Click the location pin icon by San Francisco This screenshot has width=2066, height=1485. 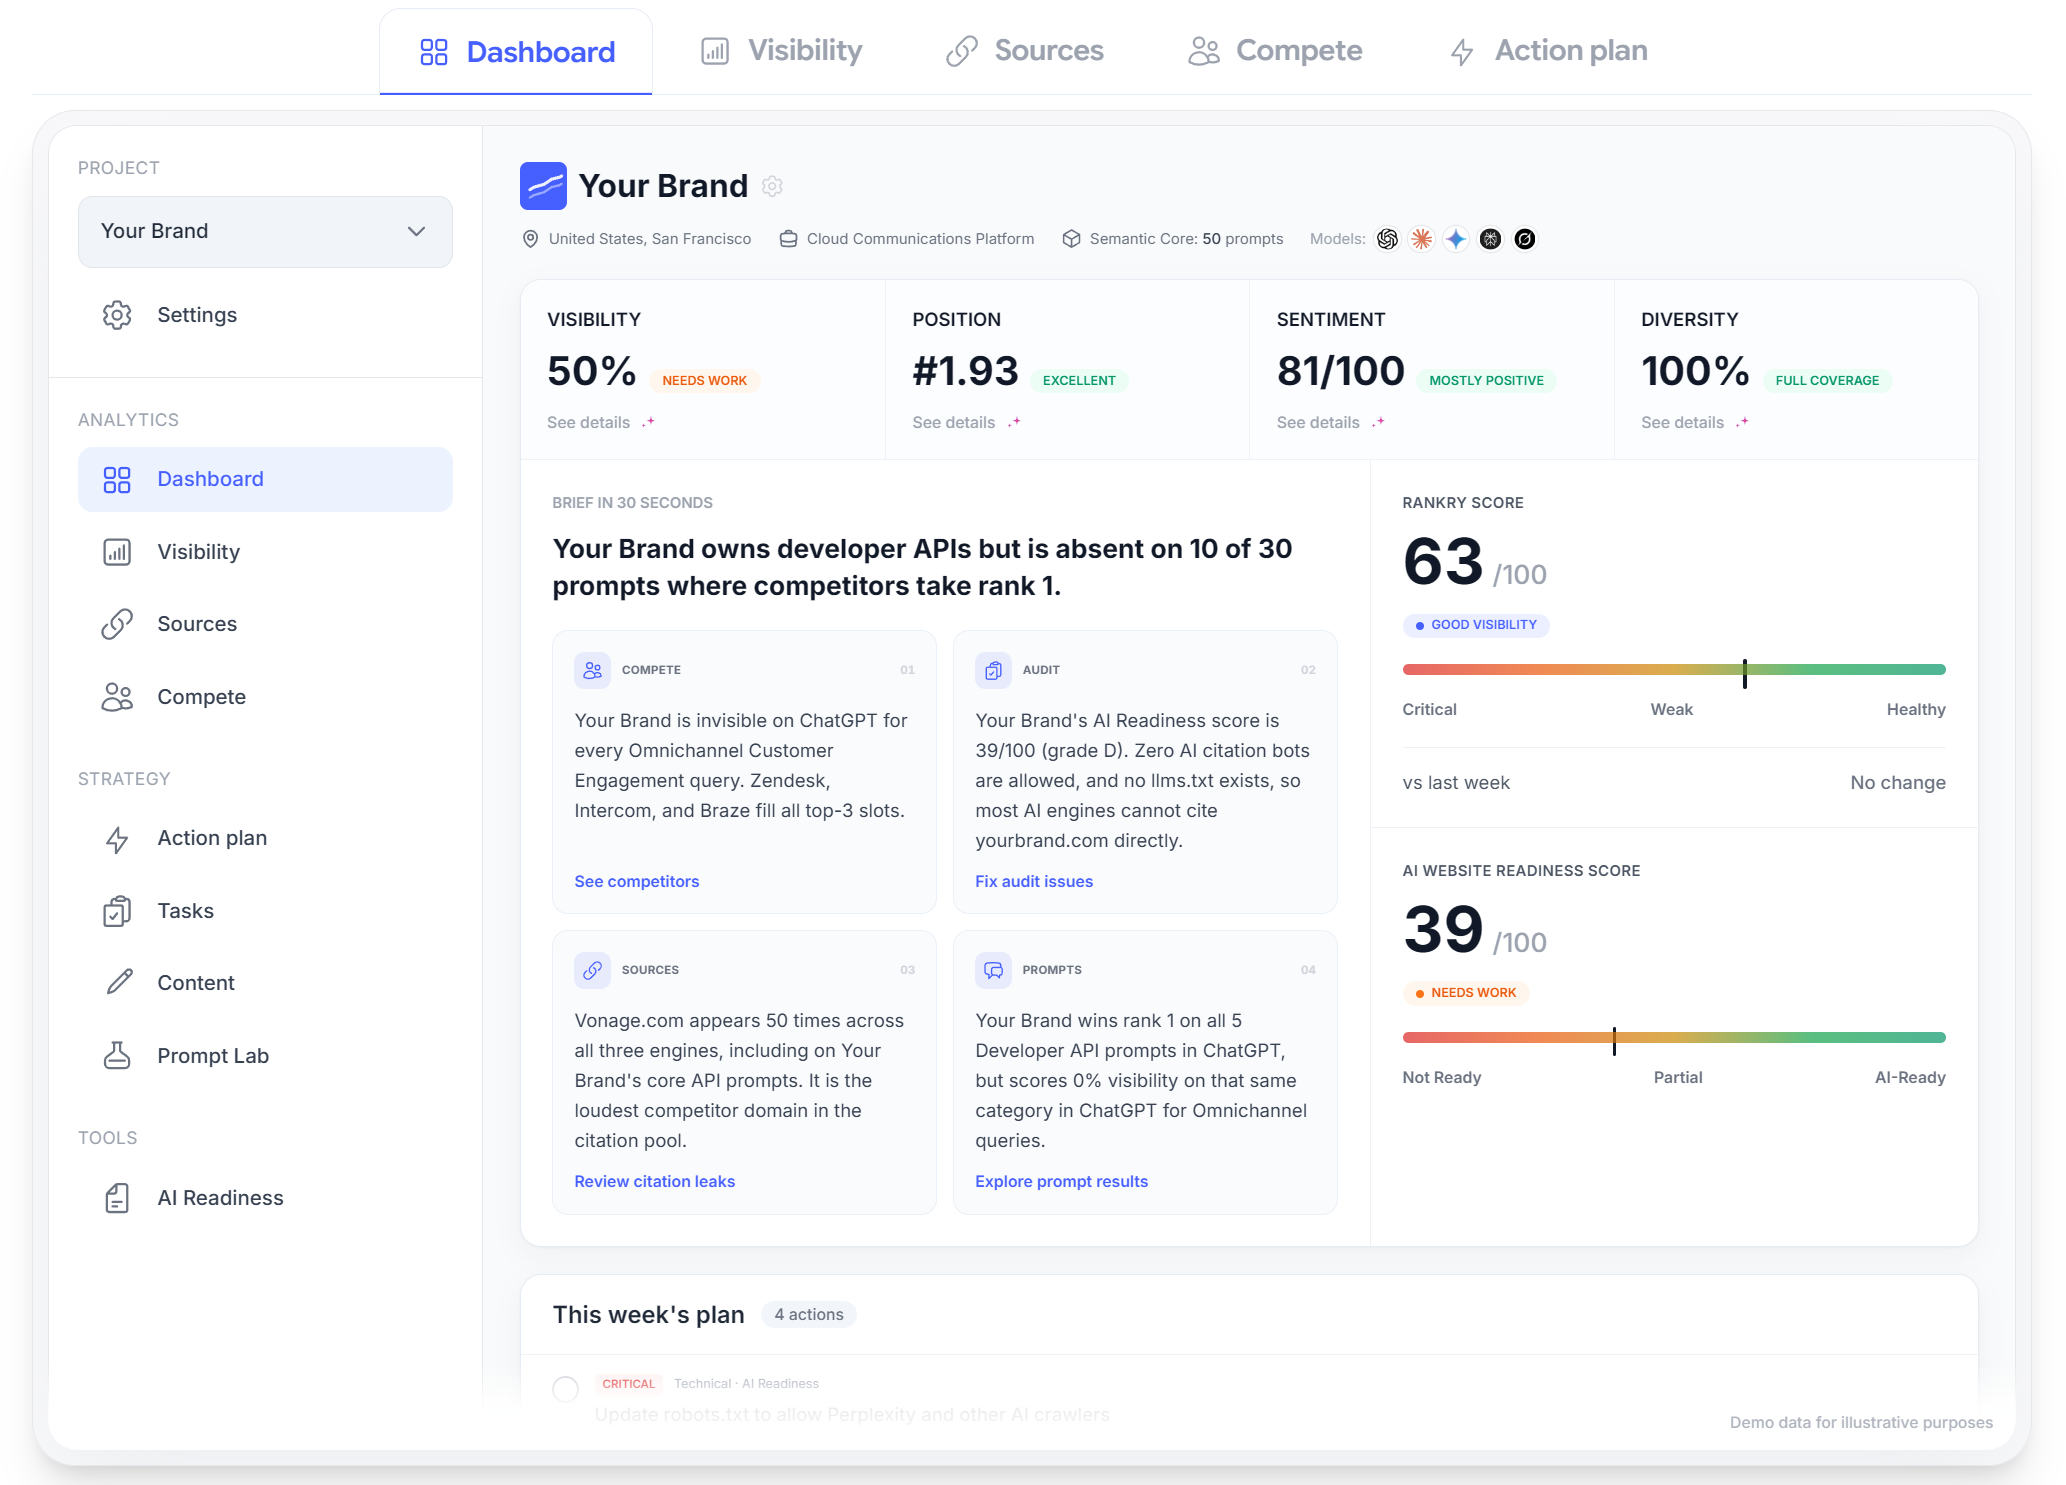point(531,239)
